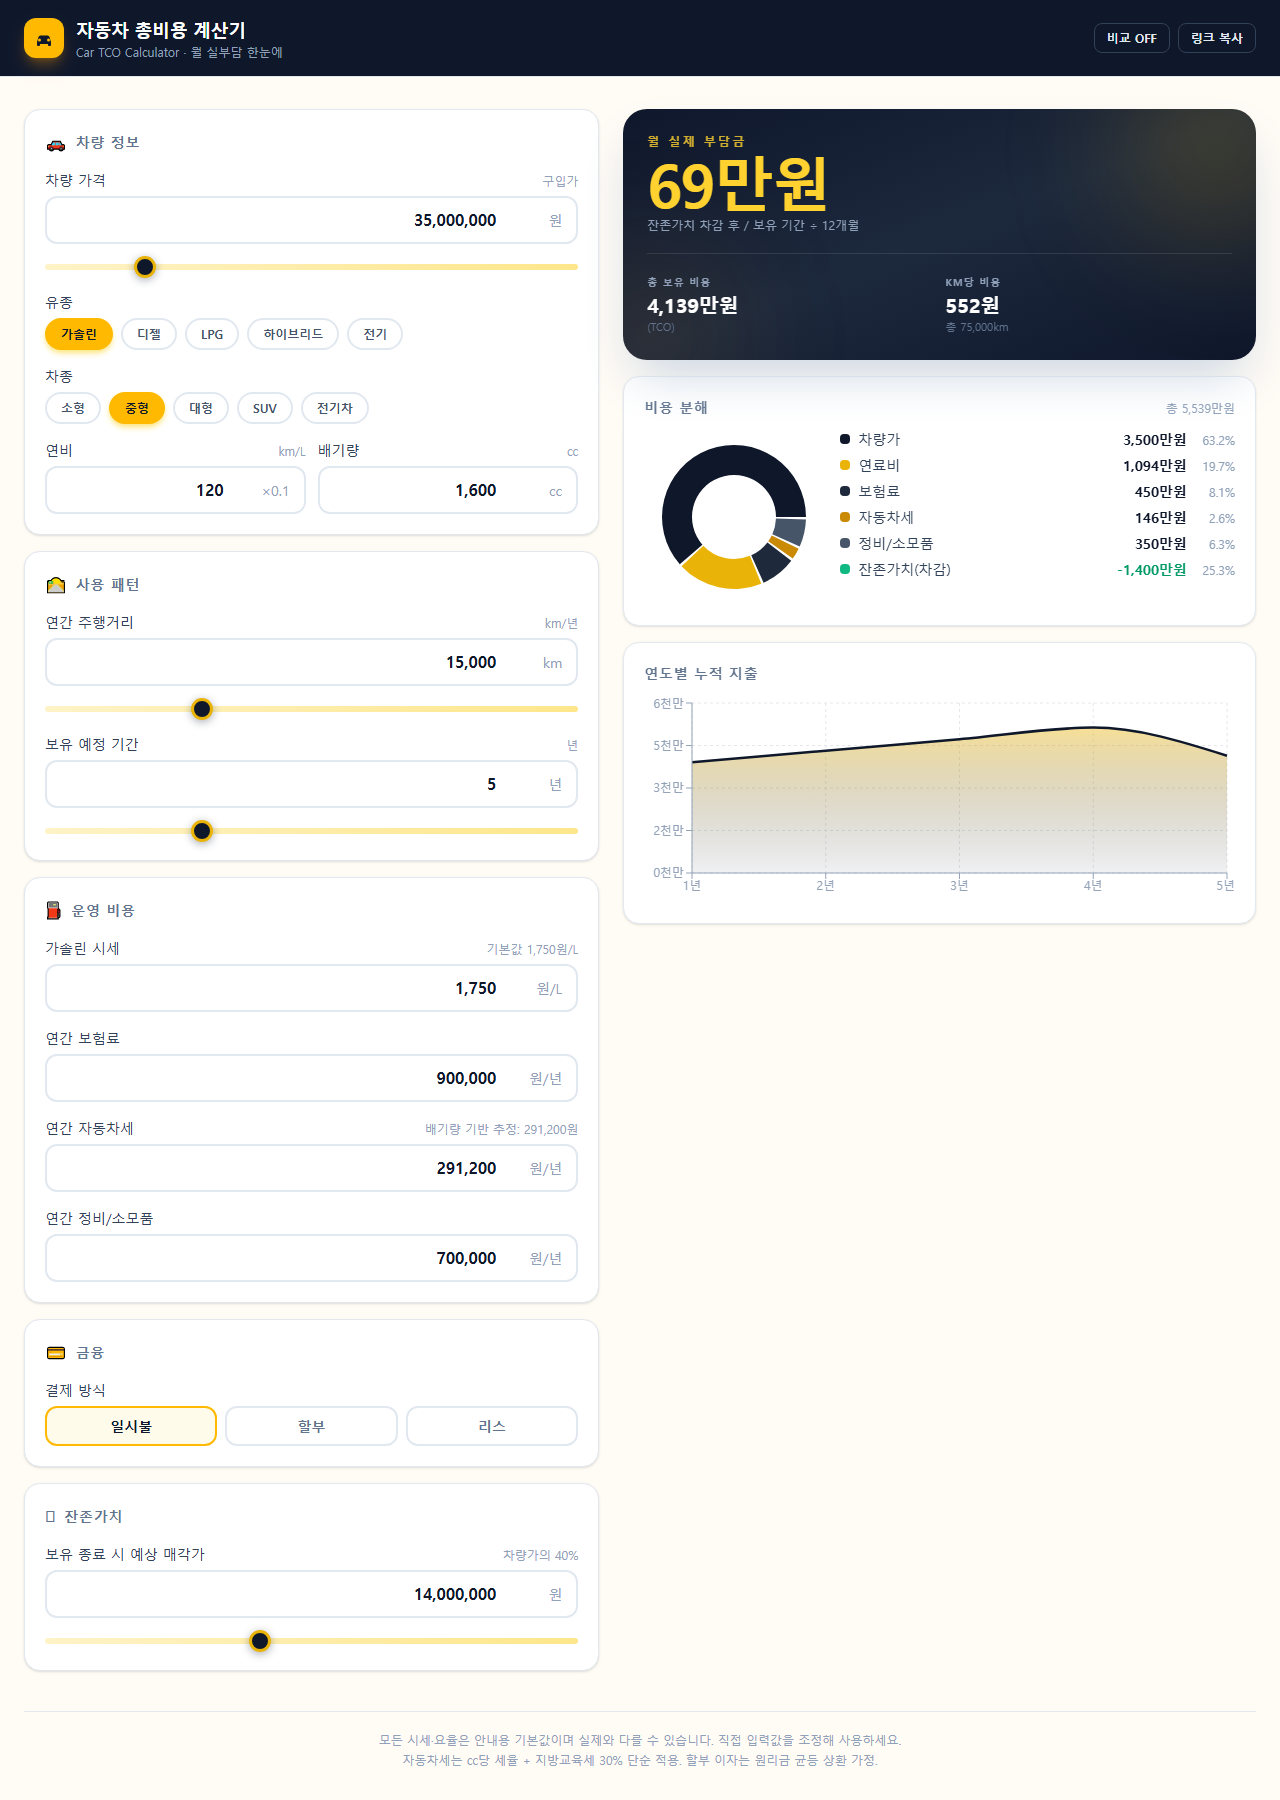
Task: Click the 총 5,539만원 total label
Action: [1200, 409]
